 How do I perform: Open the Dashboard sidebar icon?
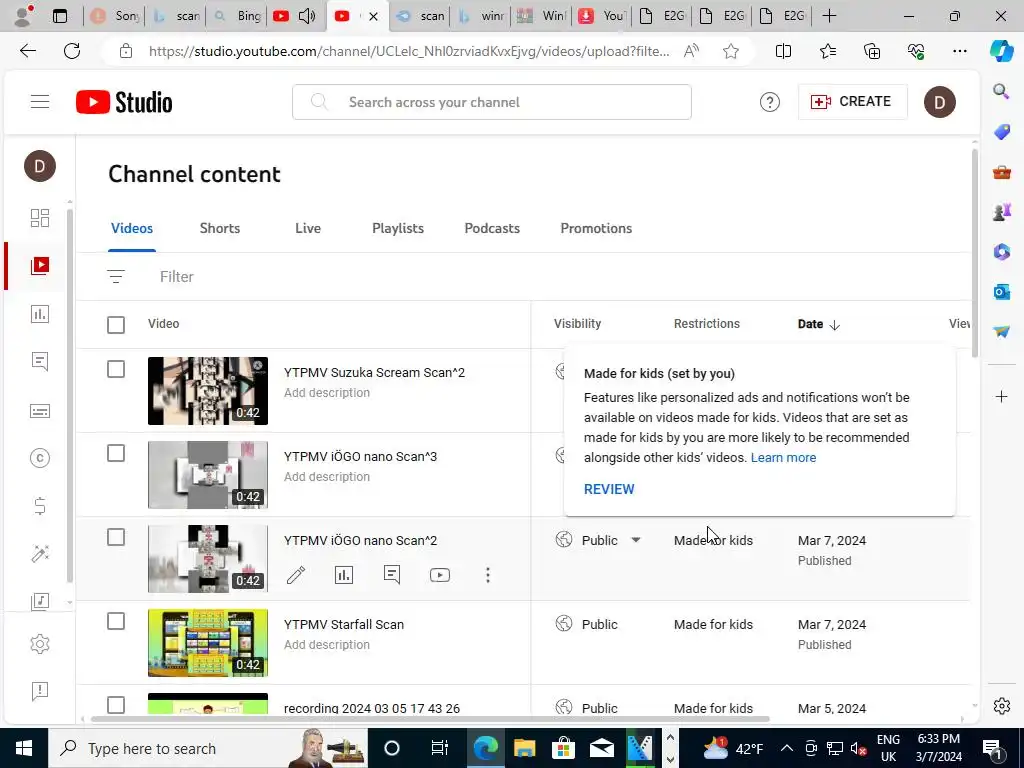pos(40,217)
